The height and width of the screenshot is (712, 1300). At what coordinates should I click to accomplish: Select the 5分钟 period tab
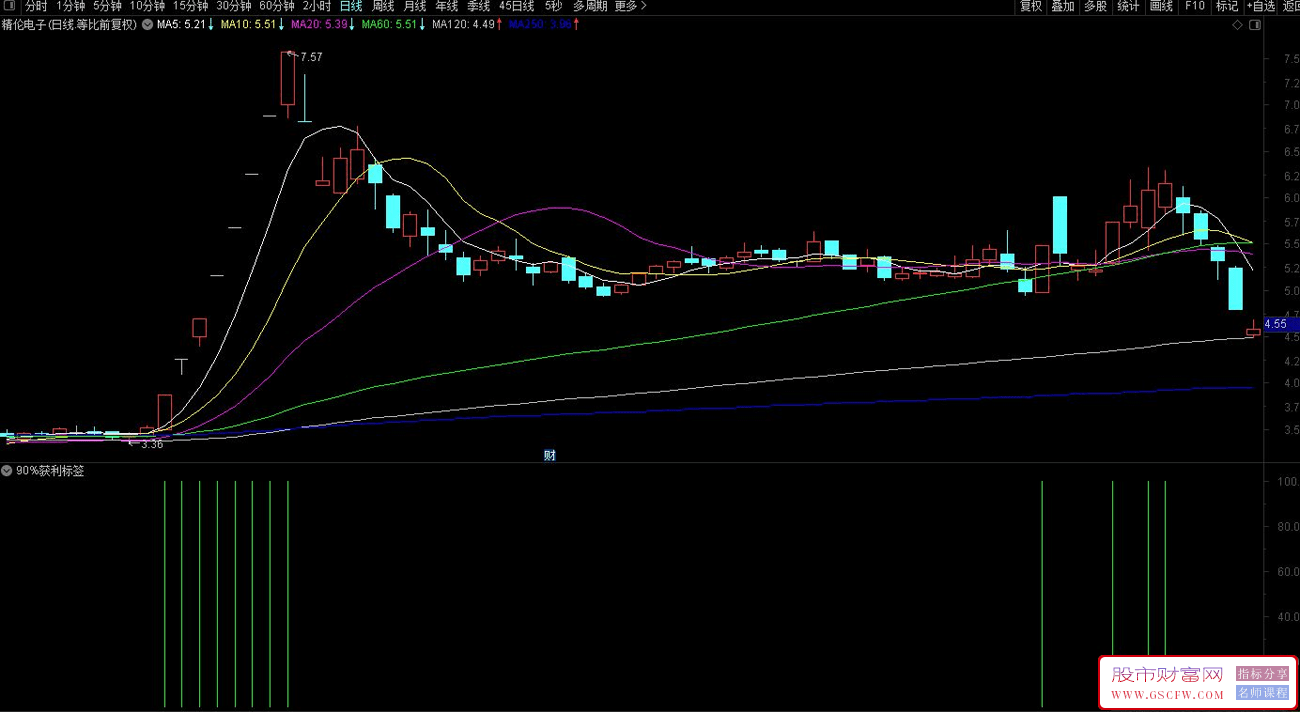108,6
